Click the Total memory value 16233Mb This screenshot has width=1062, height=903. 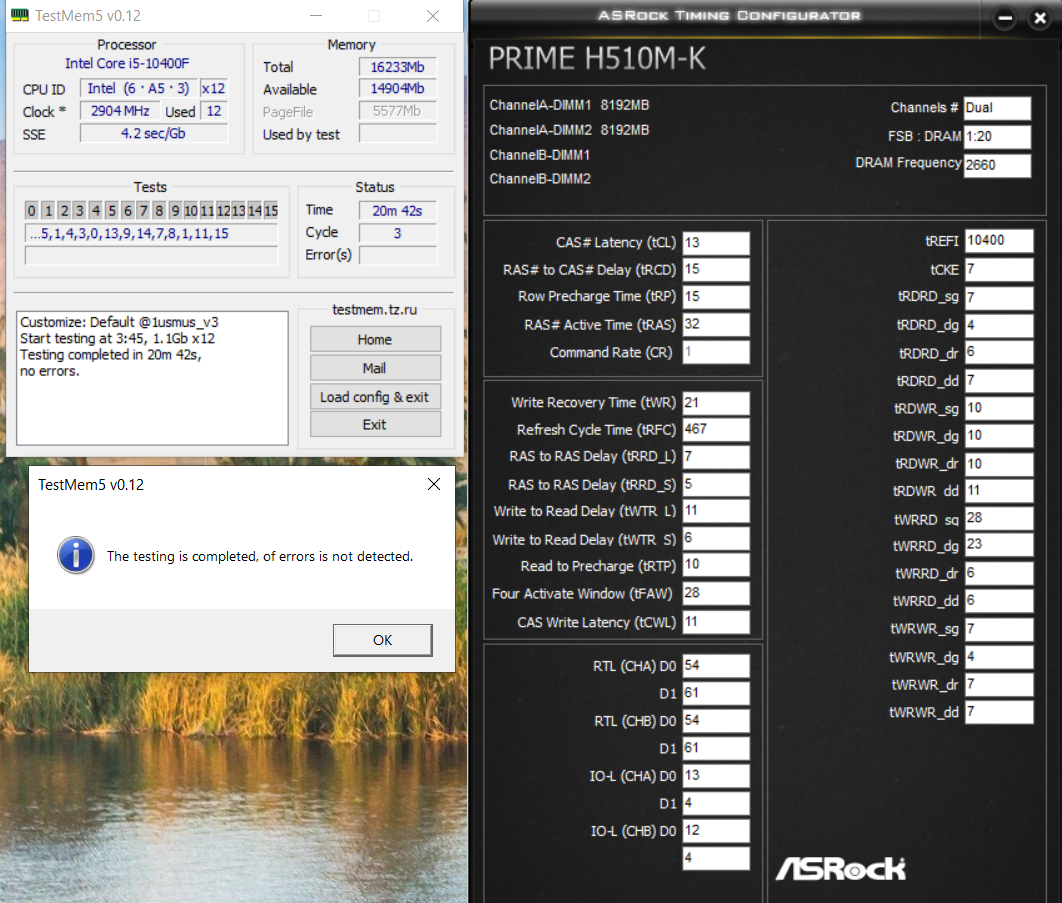[398, 67]
